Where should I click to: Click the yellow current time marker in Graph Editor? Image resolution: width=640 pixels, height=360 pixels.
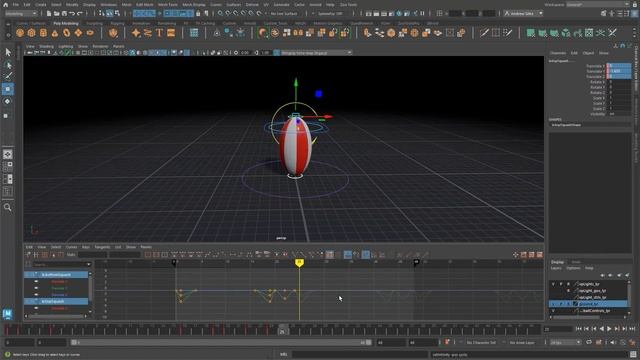(x=299, y=263)
